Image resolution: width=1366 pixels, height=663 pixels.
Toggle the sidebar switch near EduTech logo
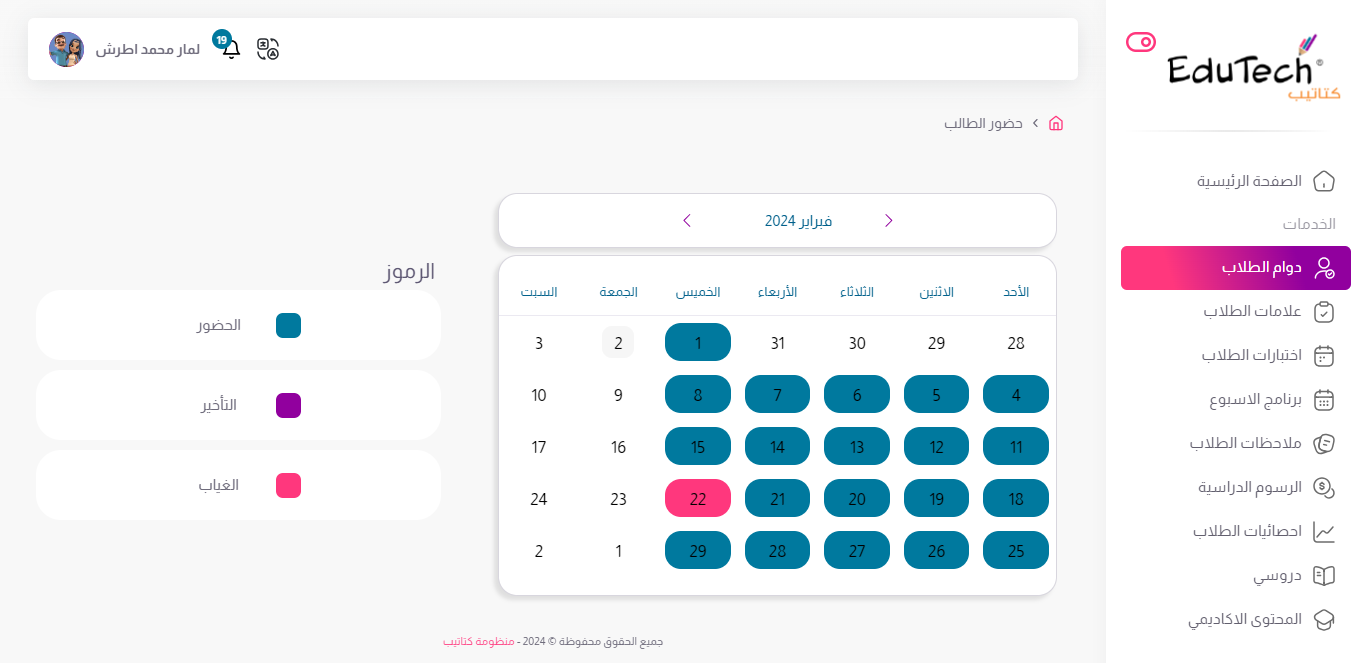(1140, 42)
